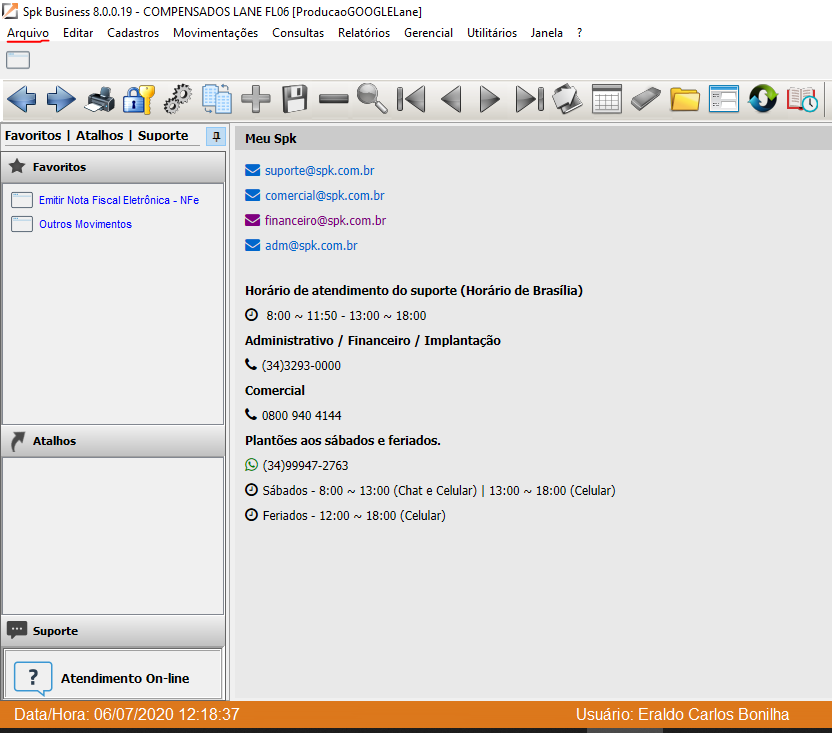Click the phone number 0800 940 4144
The height and width of the screenshot is (733, 832).
pos(301,416)
